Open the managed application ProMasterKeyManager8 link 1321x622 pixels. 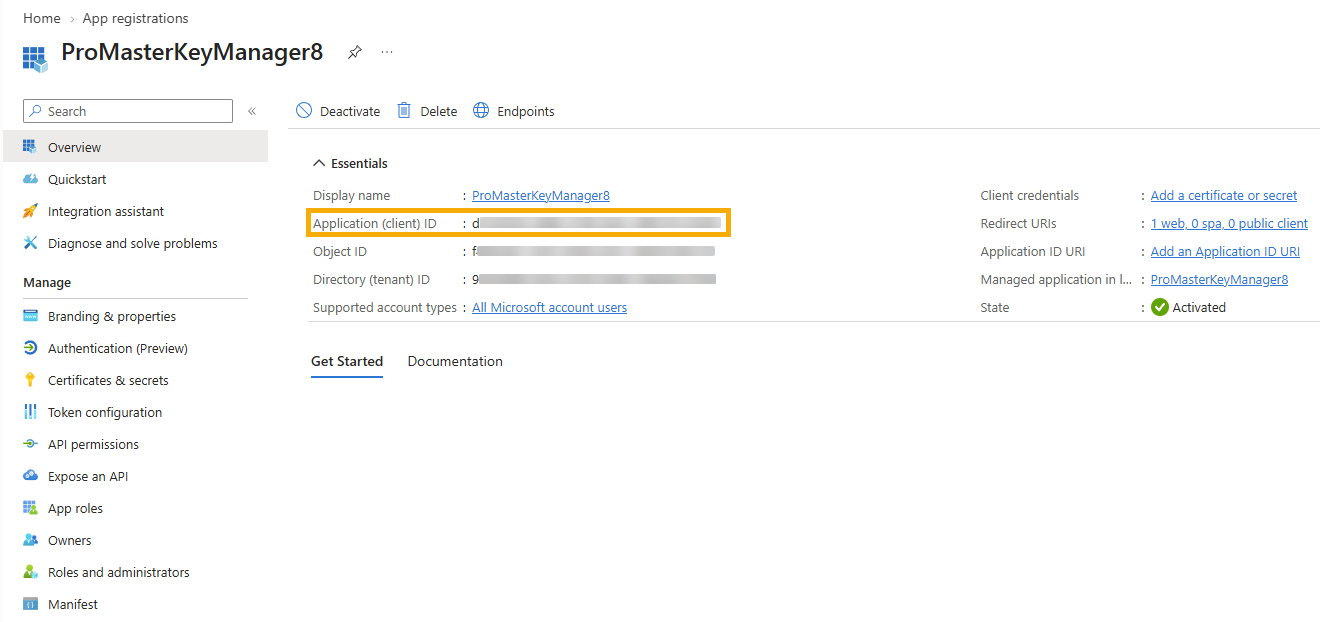point(1219,279)
